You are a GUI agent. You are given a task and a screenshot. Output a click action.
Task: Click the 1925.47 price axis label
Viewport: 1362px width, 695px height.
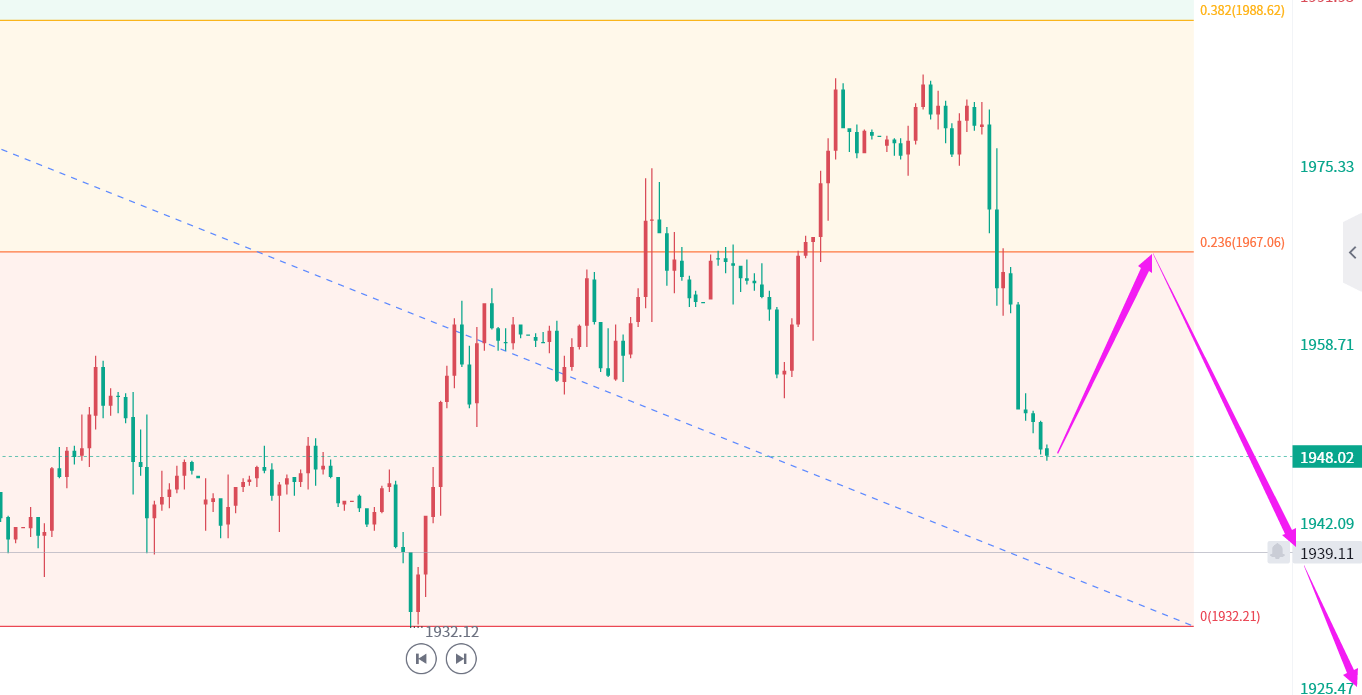point(1326,688)
